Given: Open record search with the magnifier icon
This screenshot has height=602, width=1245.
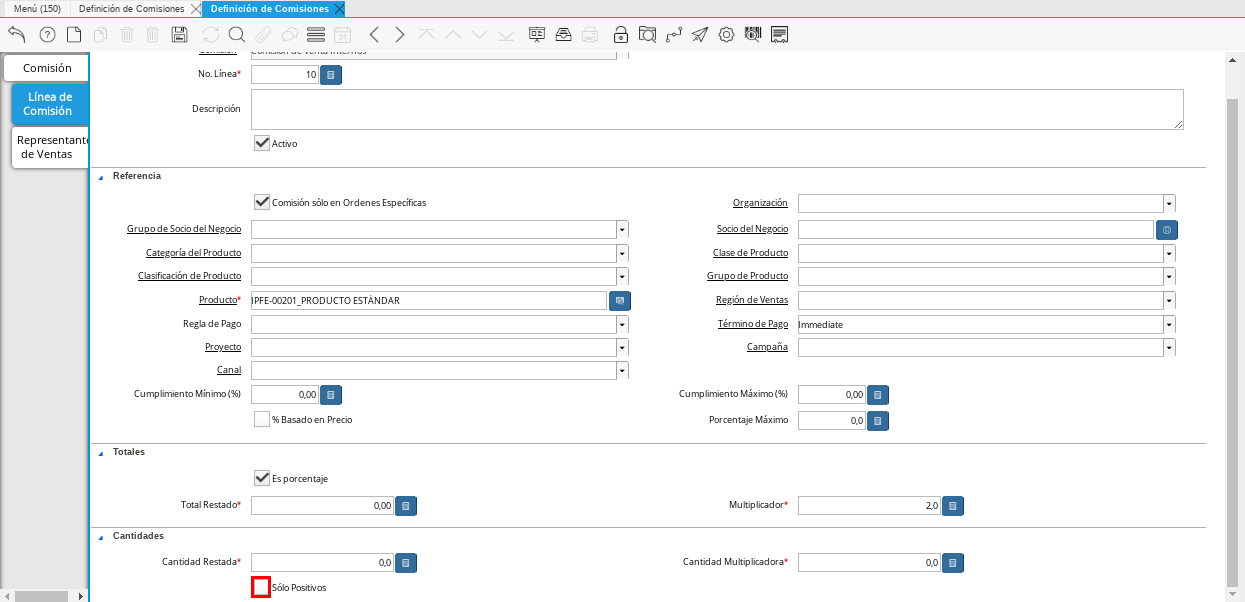Looking at the screenshot, I should tap(237, 35).
